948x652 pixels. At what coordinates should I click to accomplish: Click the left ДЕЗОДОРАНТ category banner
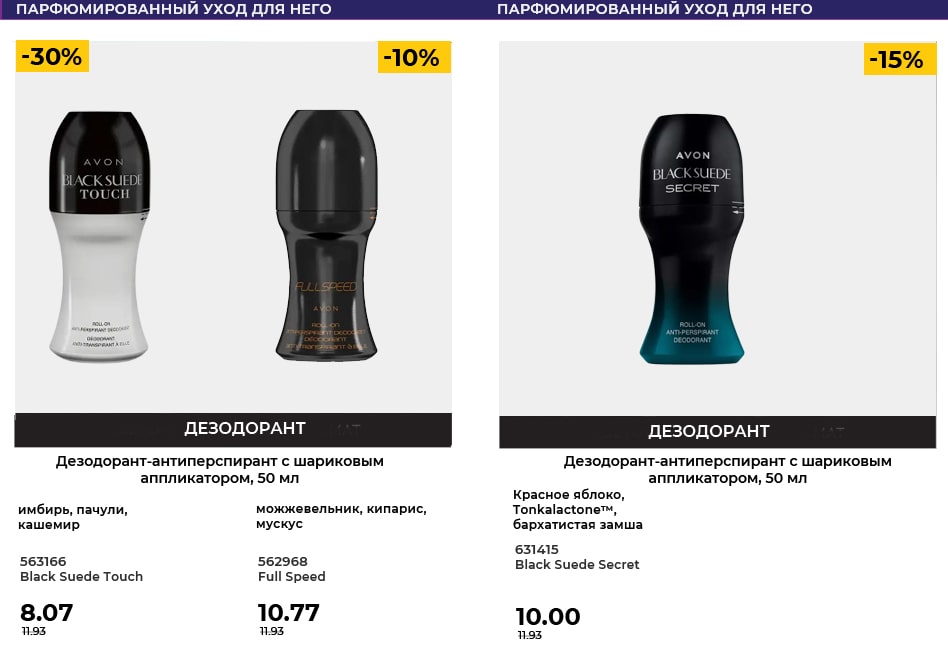click(x=244, y=429)
